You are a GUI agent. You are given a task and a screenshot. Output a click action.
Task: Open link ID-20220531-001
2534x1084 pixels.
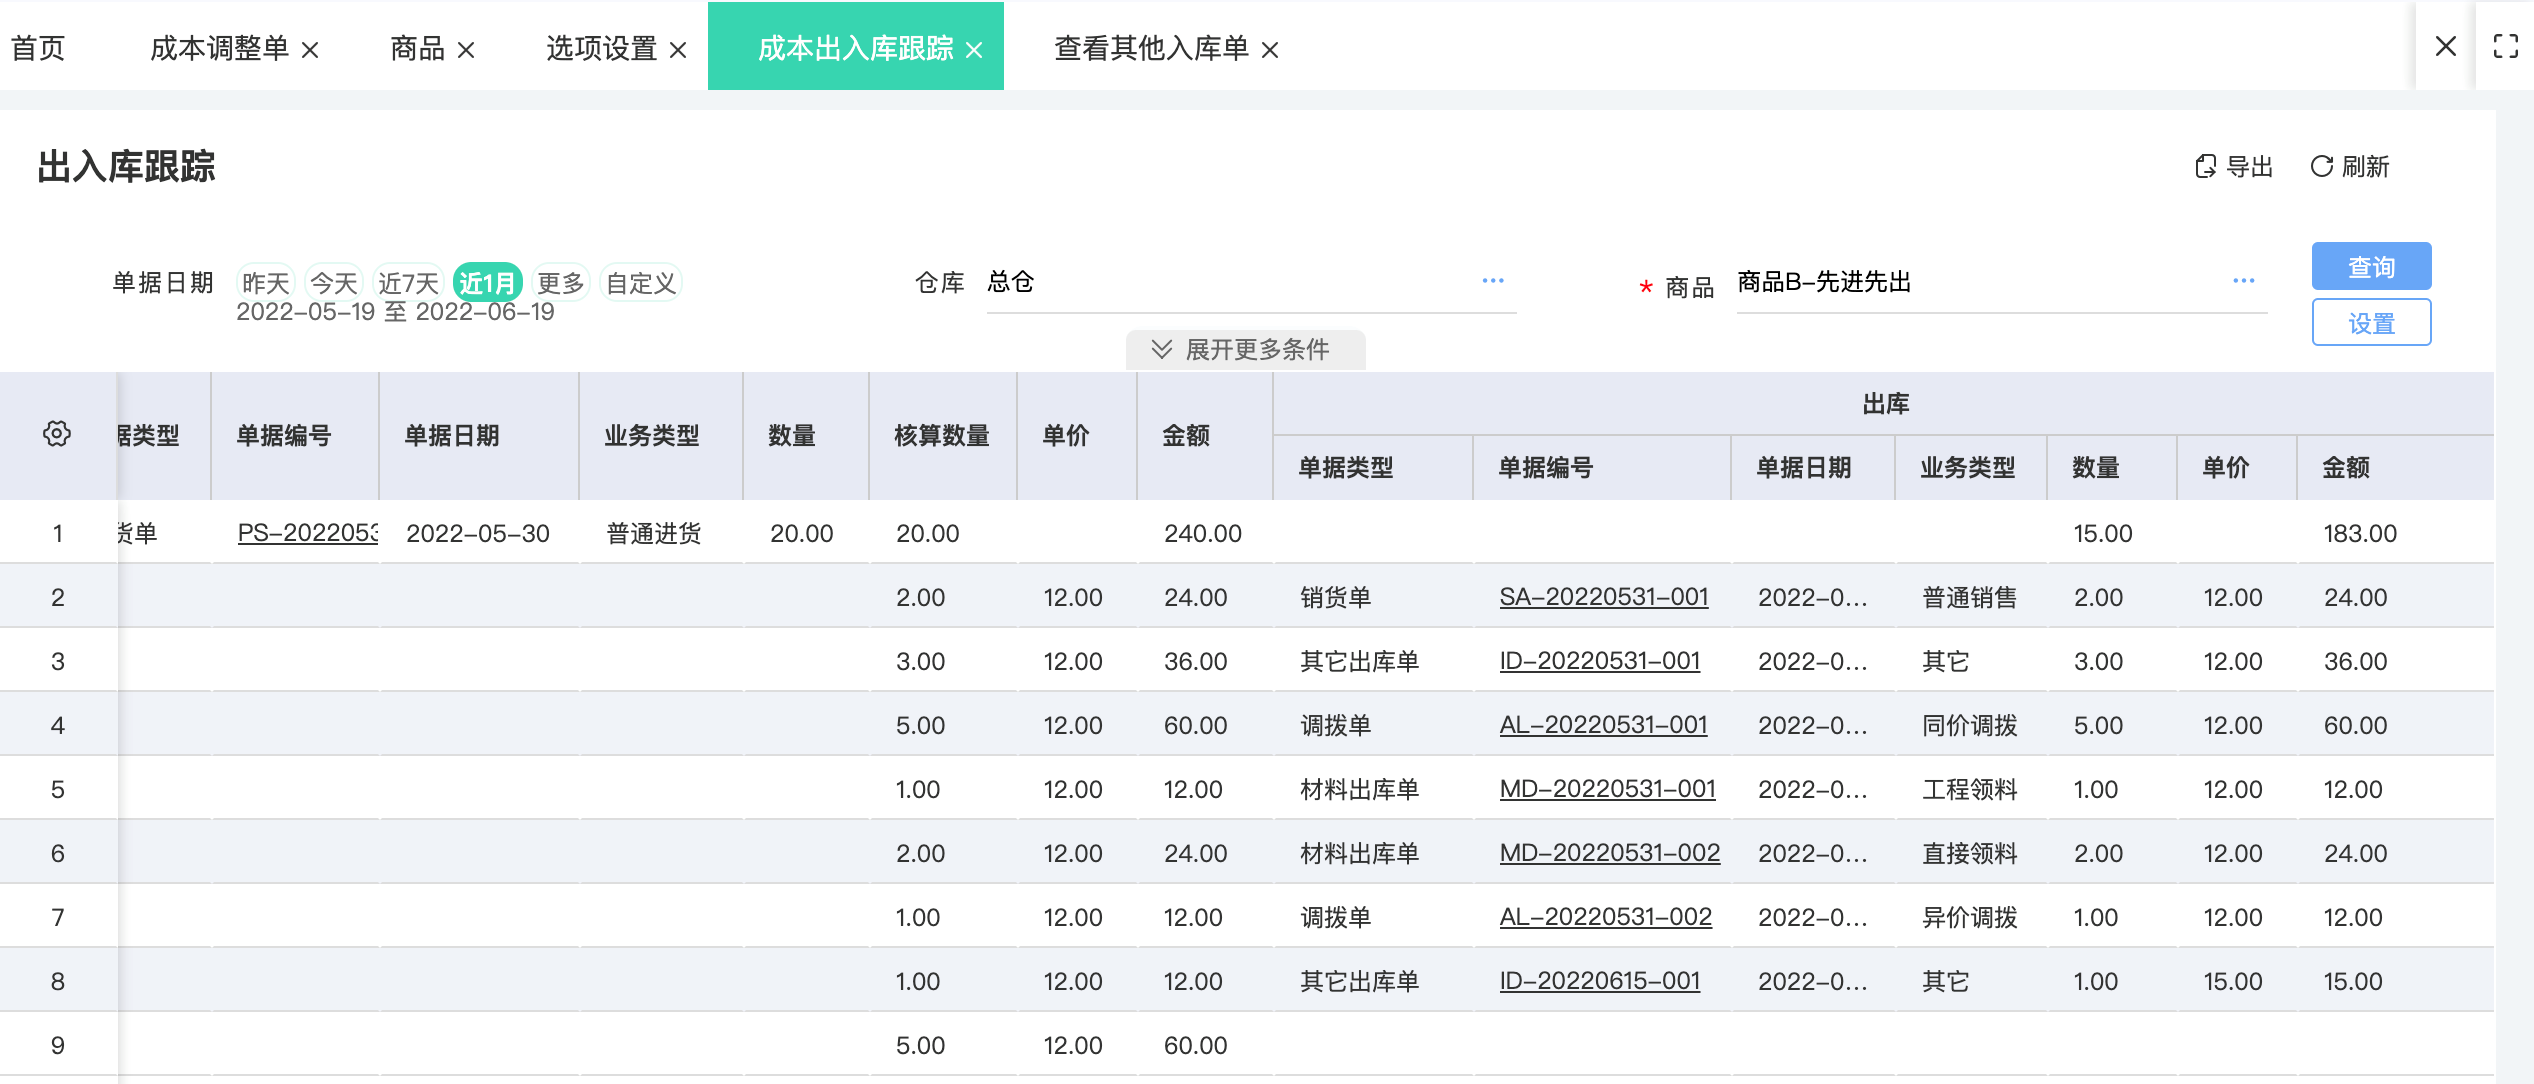1599,661
